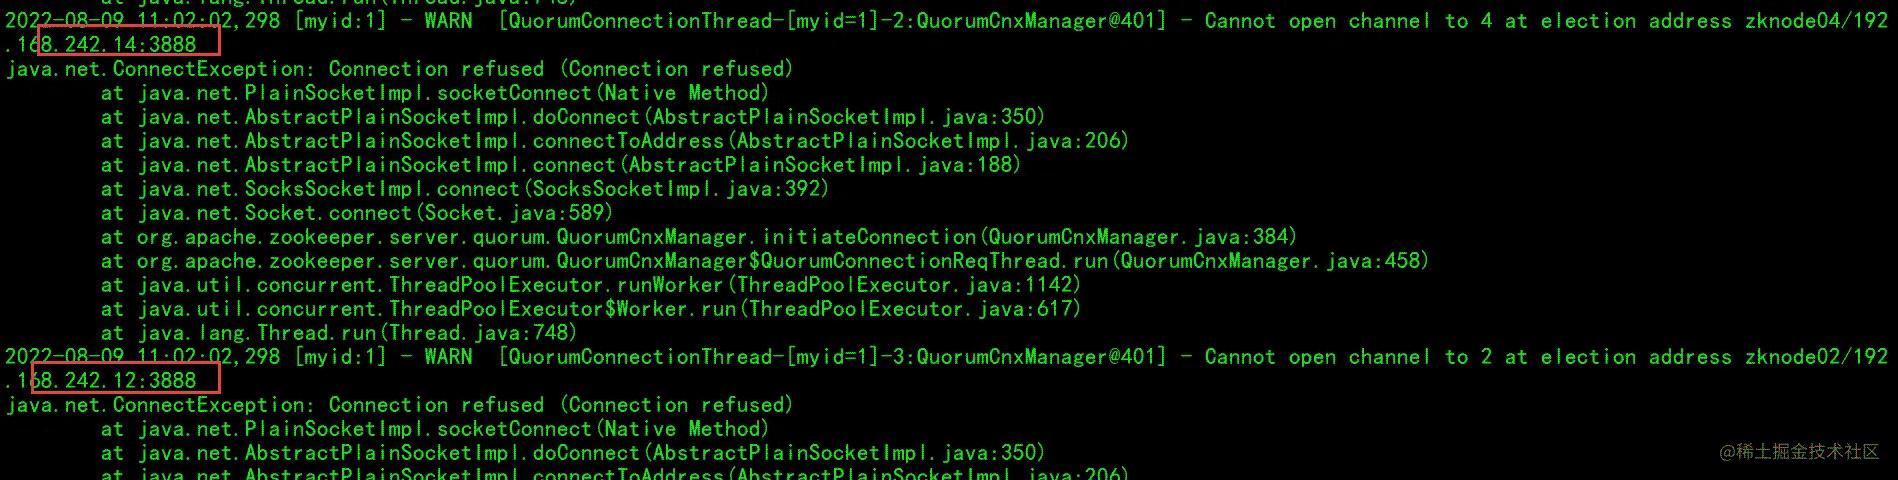1898x480 pixels.
Task: Click the Socket.java:589 stack frame
Action: (x=516, y=213)
